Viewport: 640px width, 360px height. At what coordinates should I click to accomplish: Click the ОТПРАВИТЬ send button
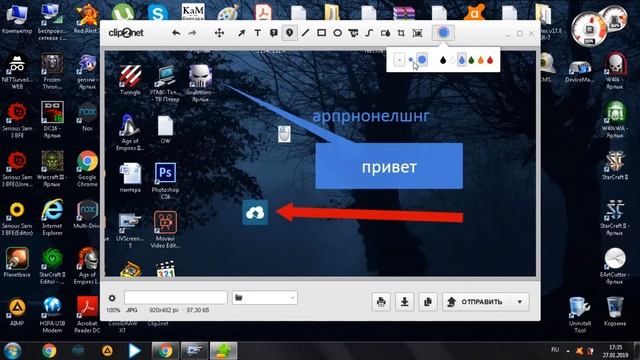tap(477, 302)
